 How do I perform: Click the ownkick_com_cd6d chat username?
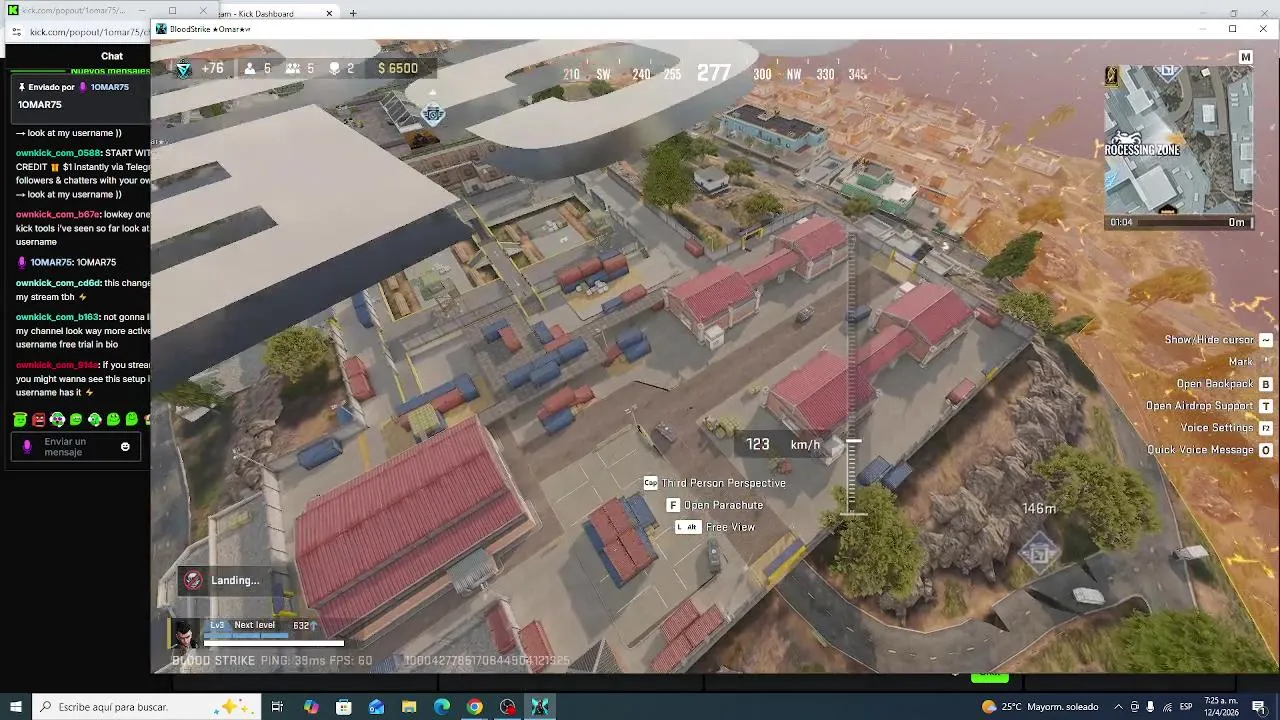click(58, 283)
